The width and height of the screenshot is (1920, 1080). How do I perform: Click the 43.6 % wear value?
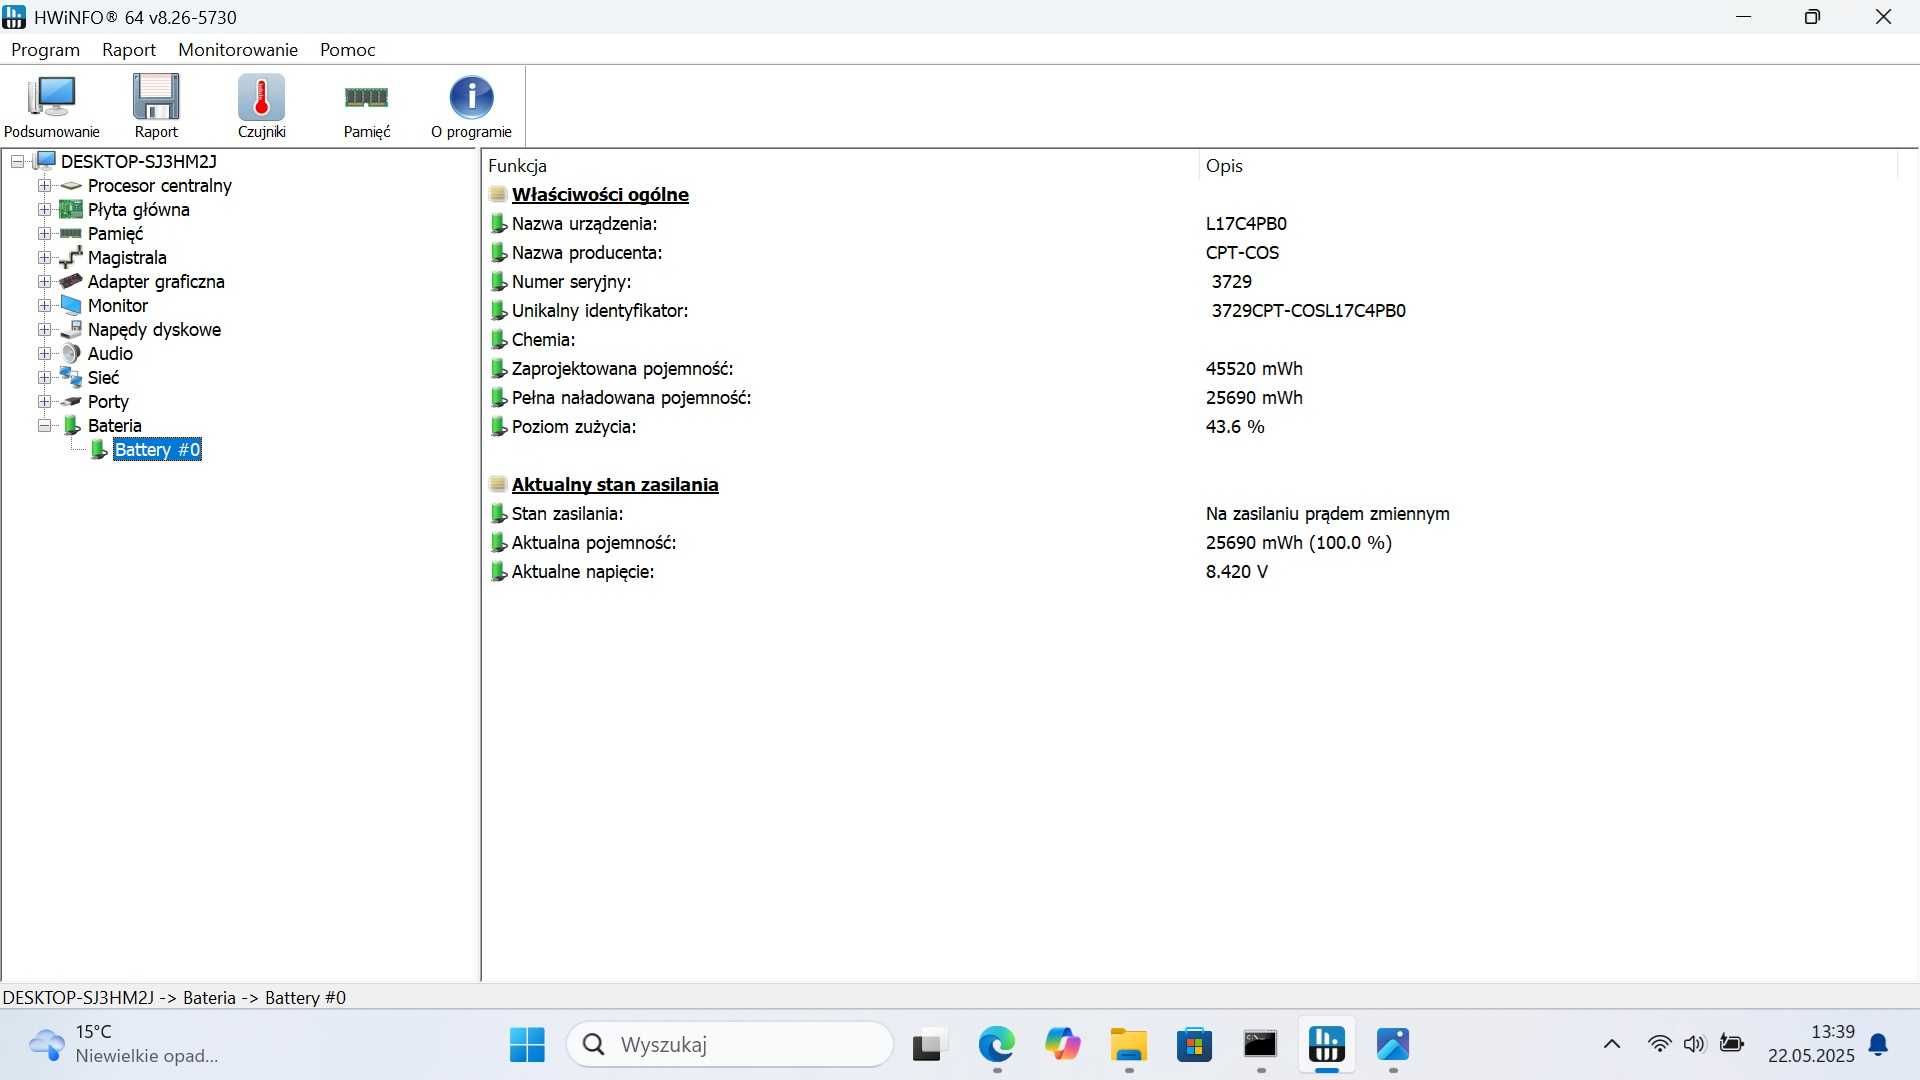point(1235,427)
